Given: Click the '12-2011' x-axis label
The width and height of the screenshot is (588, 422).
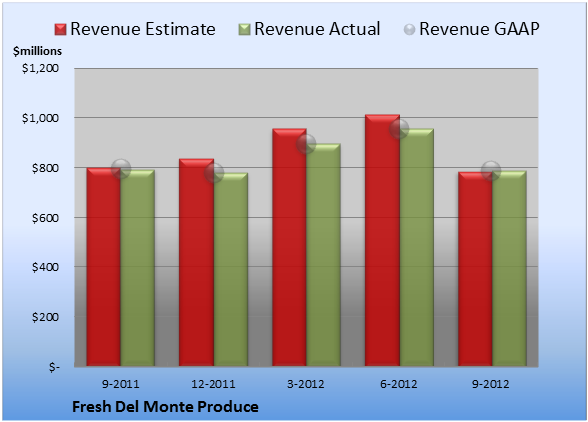Looking at the screenshot, I should [x=213, y=384].
